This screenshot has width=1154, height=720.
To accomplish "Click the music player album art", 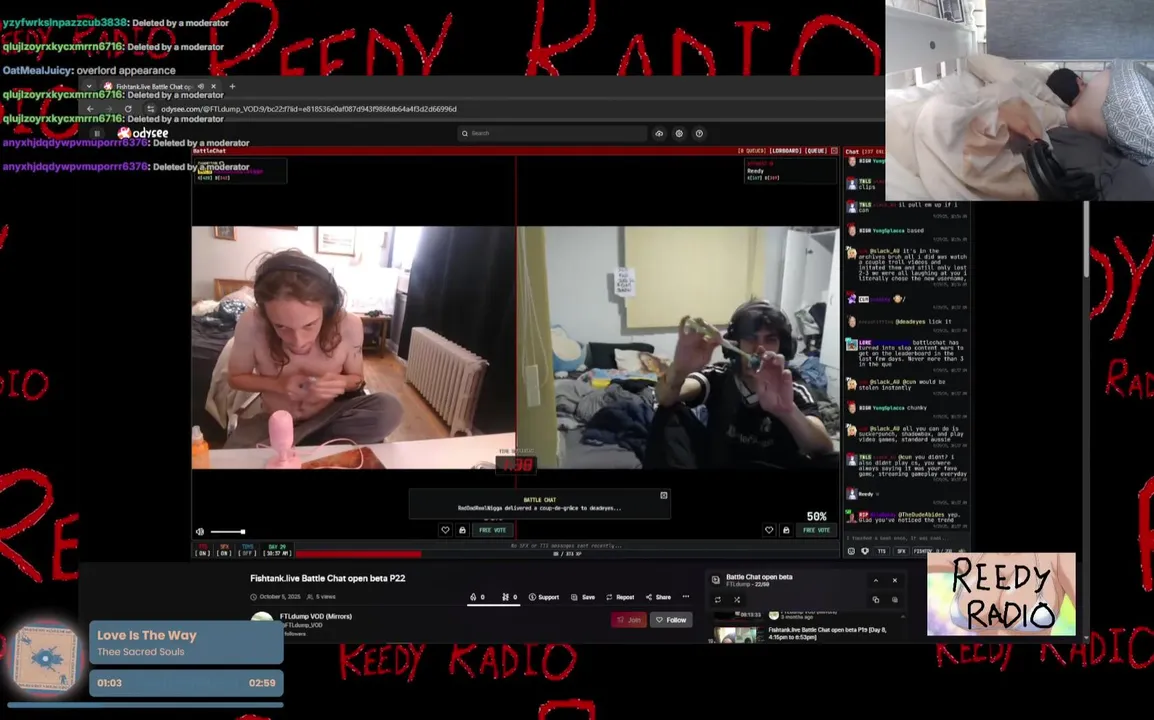I will point(45,657).
